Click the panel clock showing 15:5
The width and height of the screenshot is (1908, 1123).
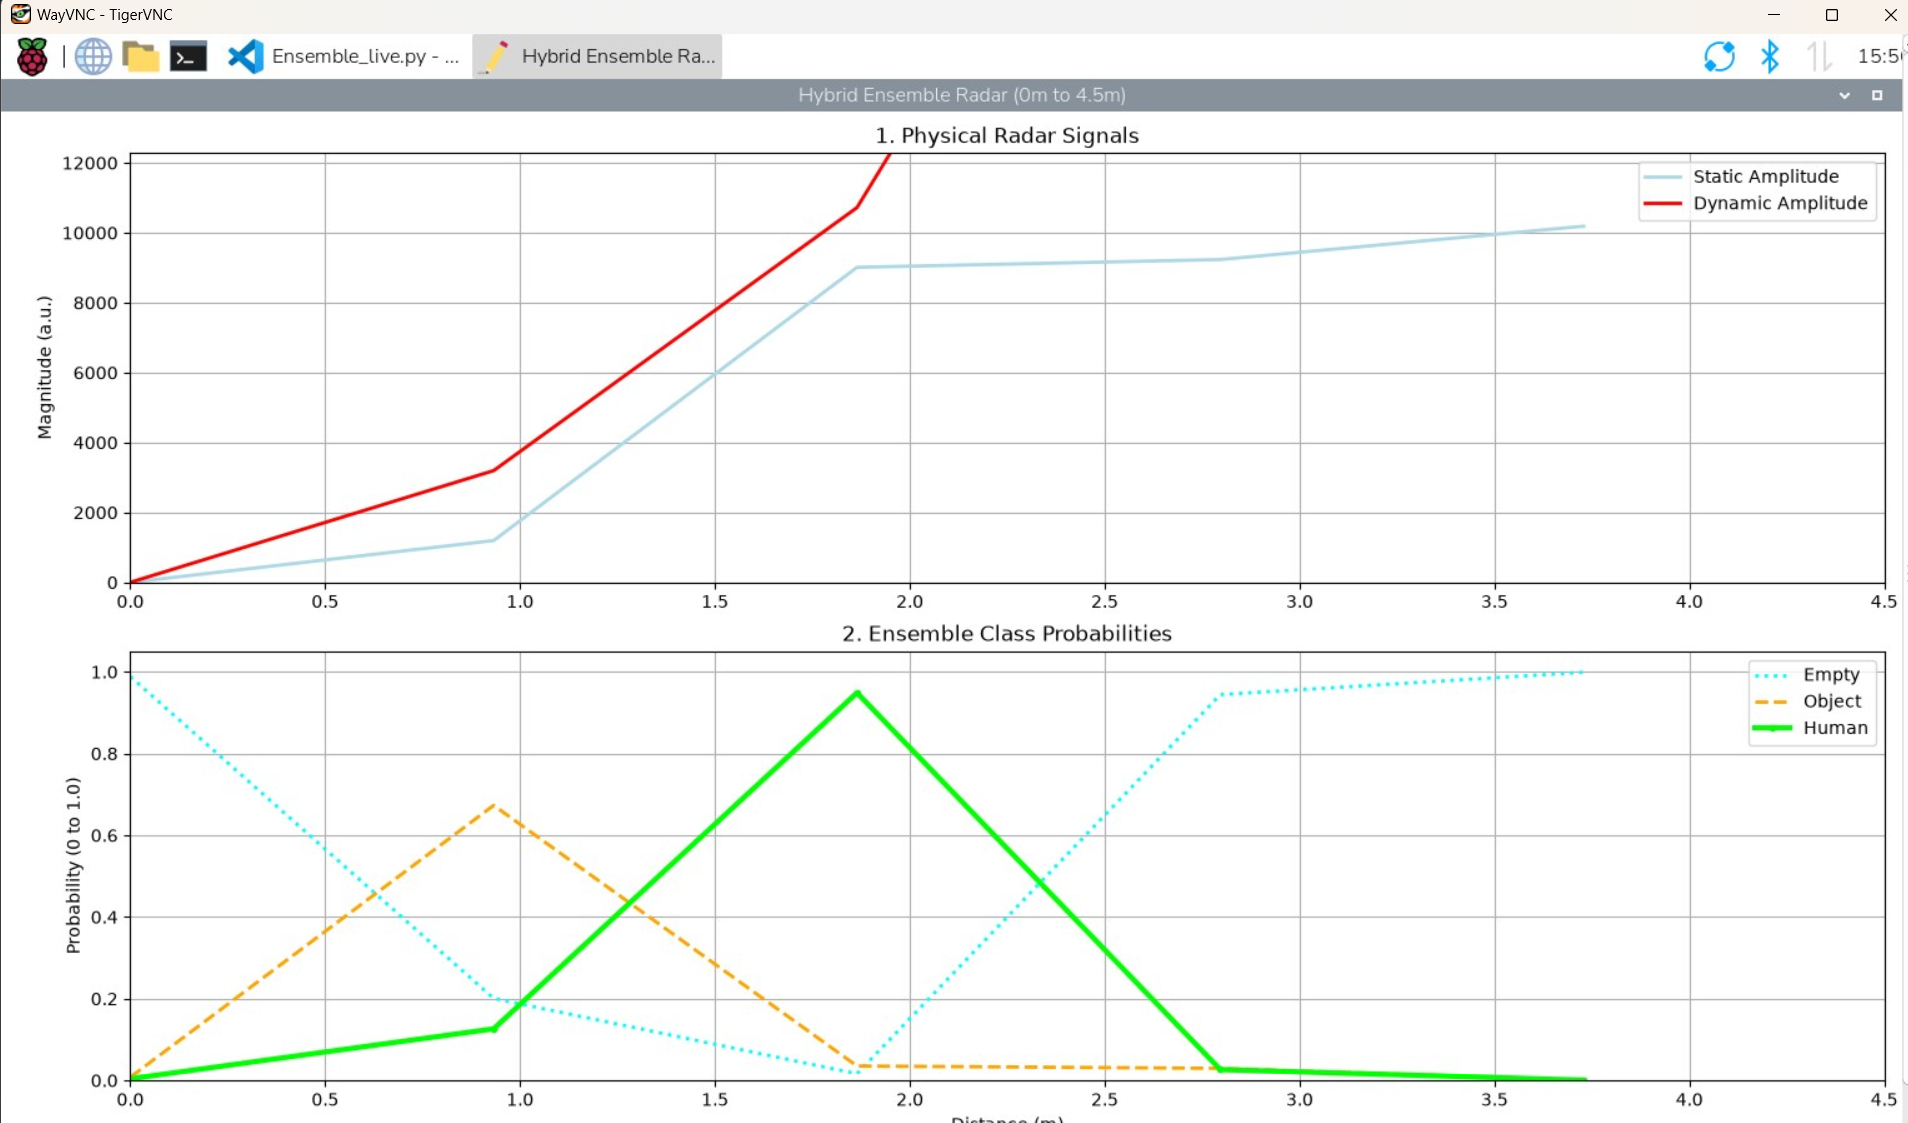(x=1880, y=56)
